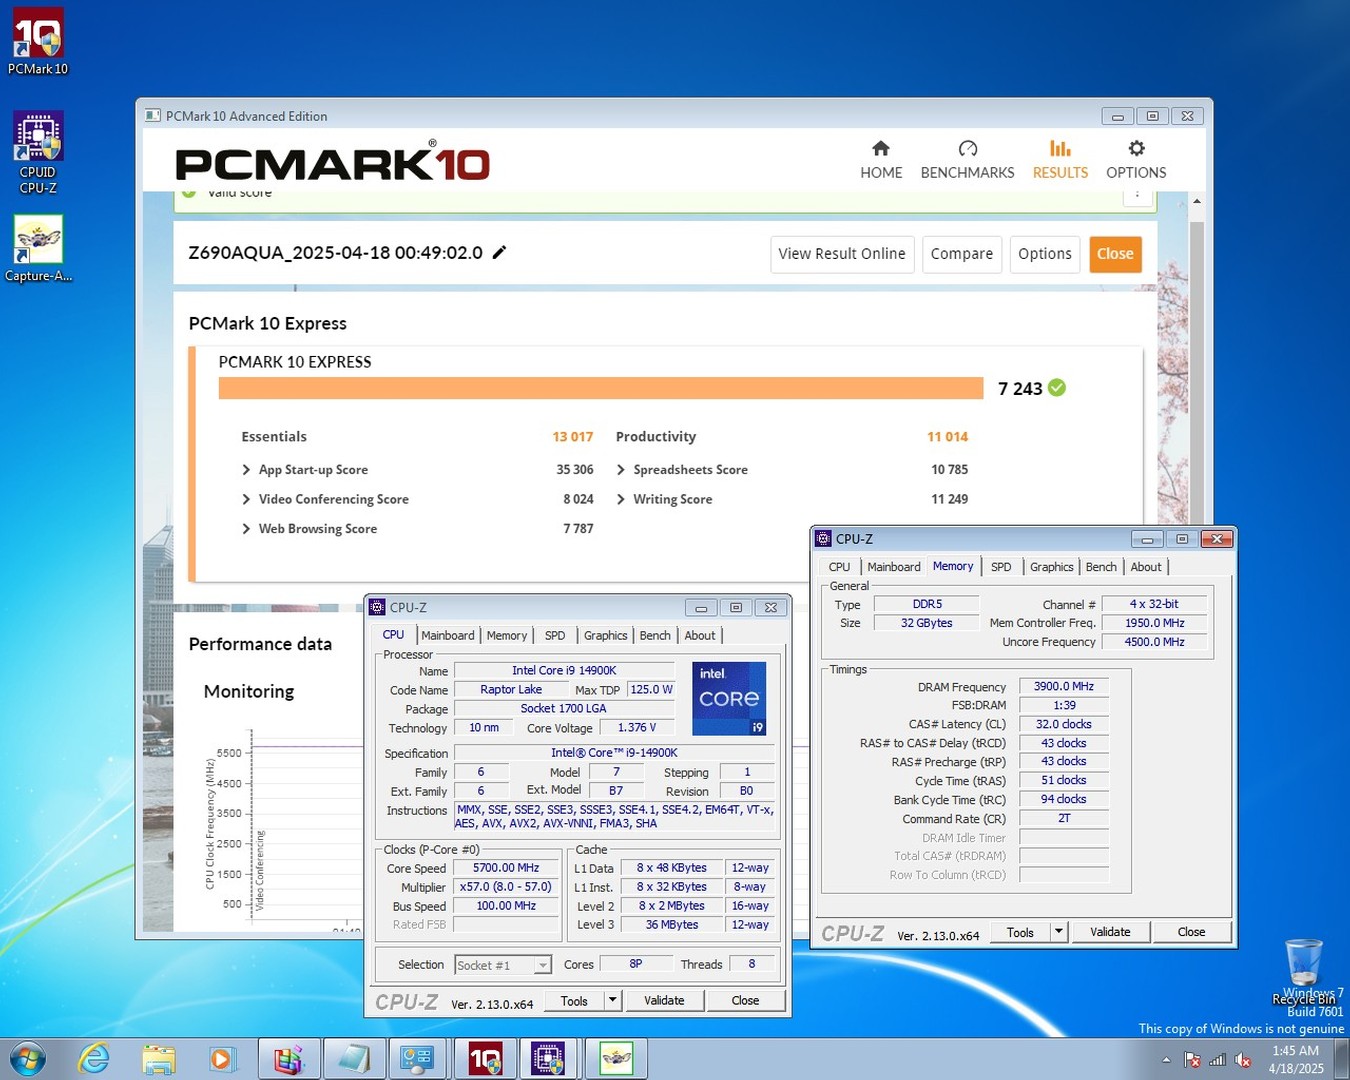Switch to Mainboard tab in CPU window

pos(448,635)
